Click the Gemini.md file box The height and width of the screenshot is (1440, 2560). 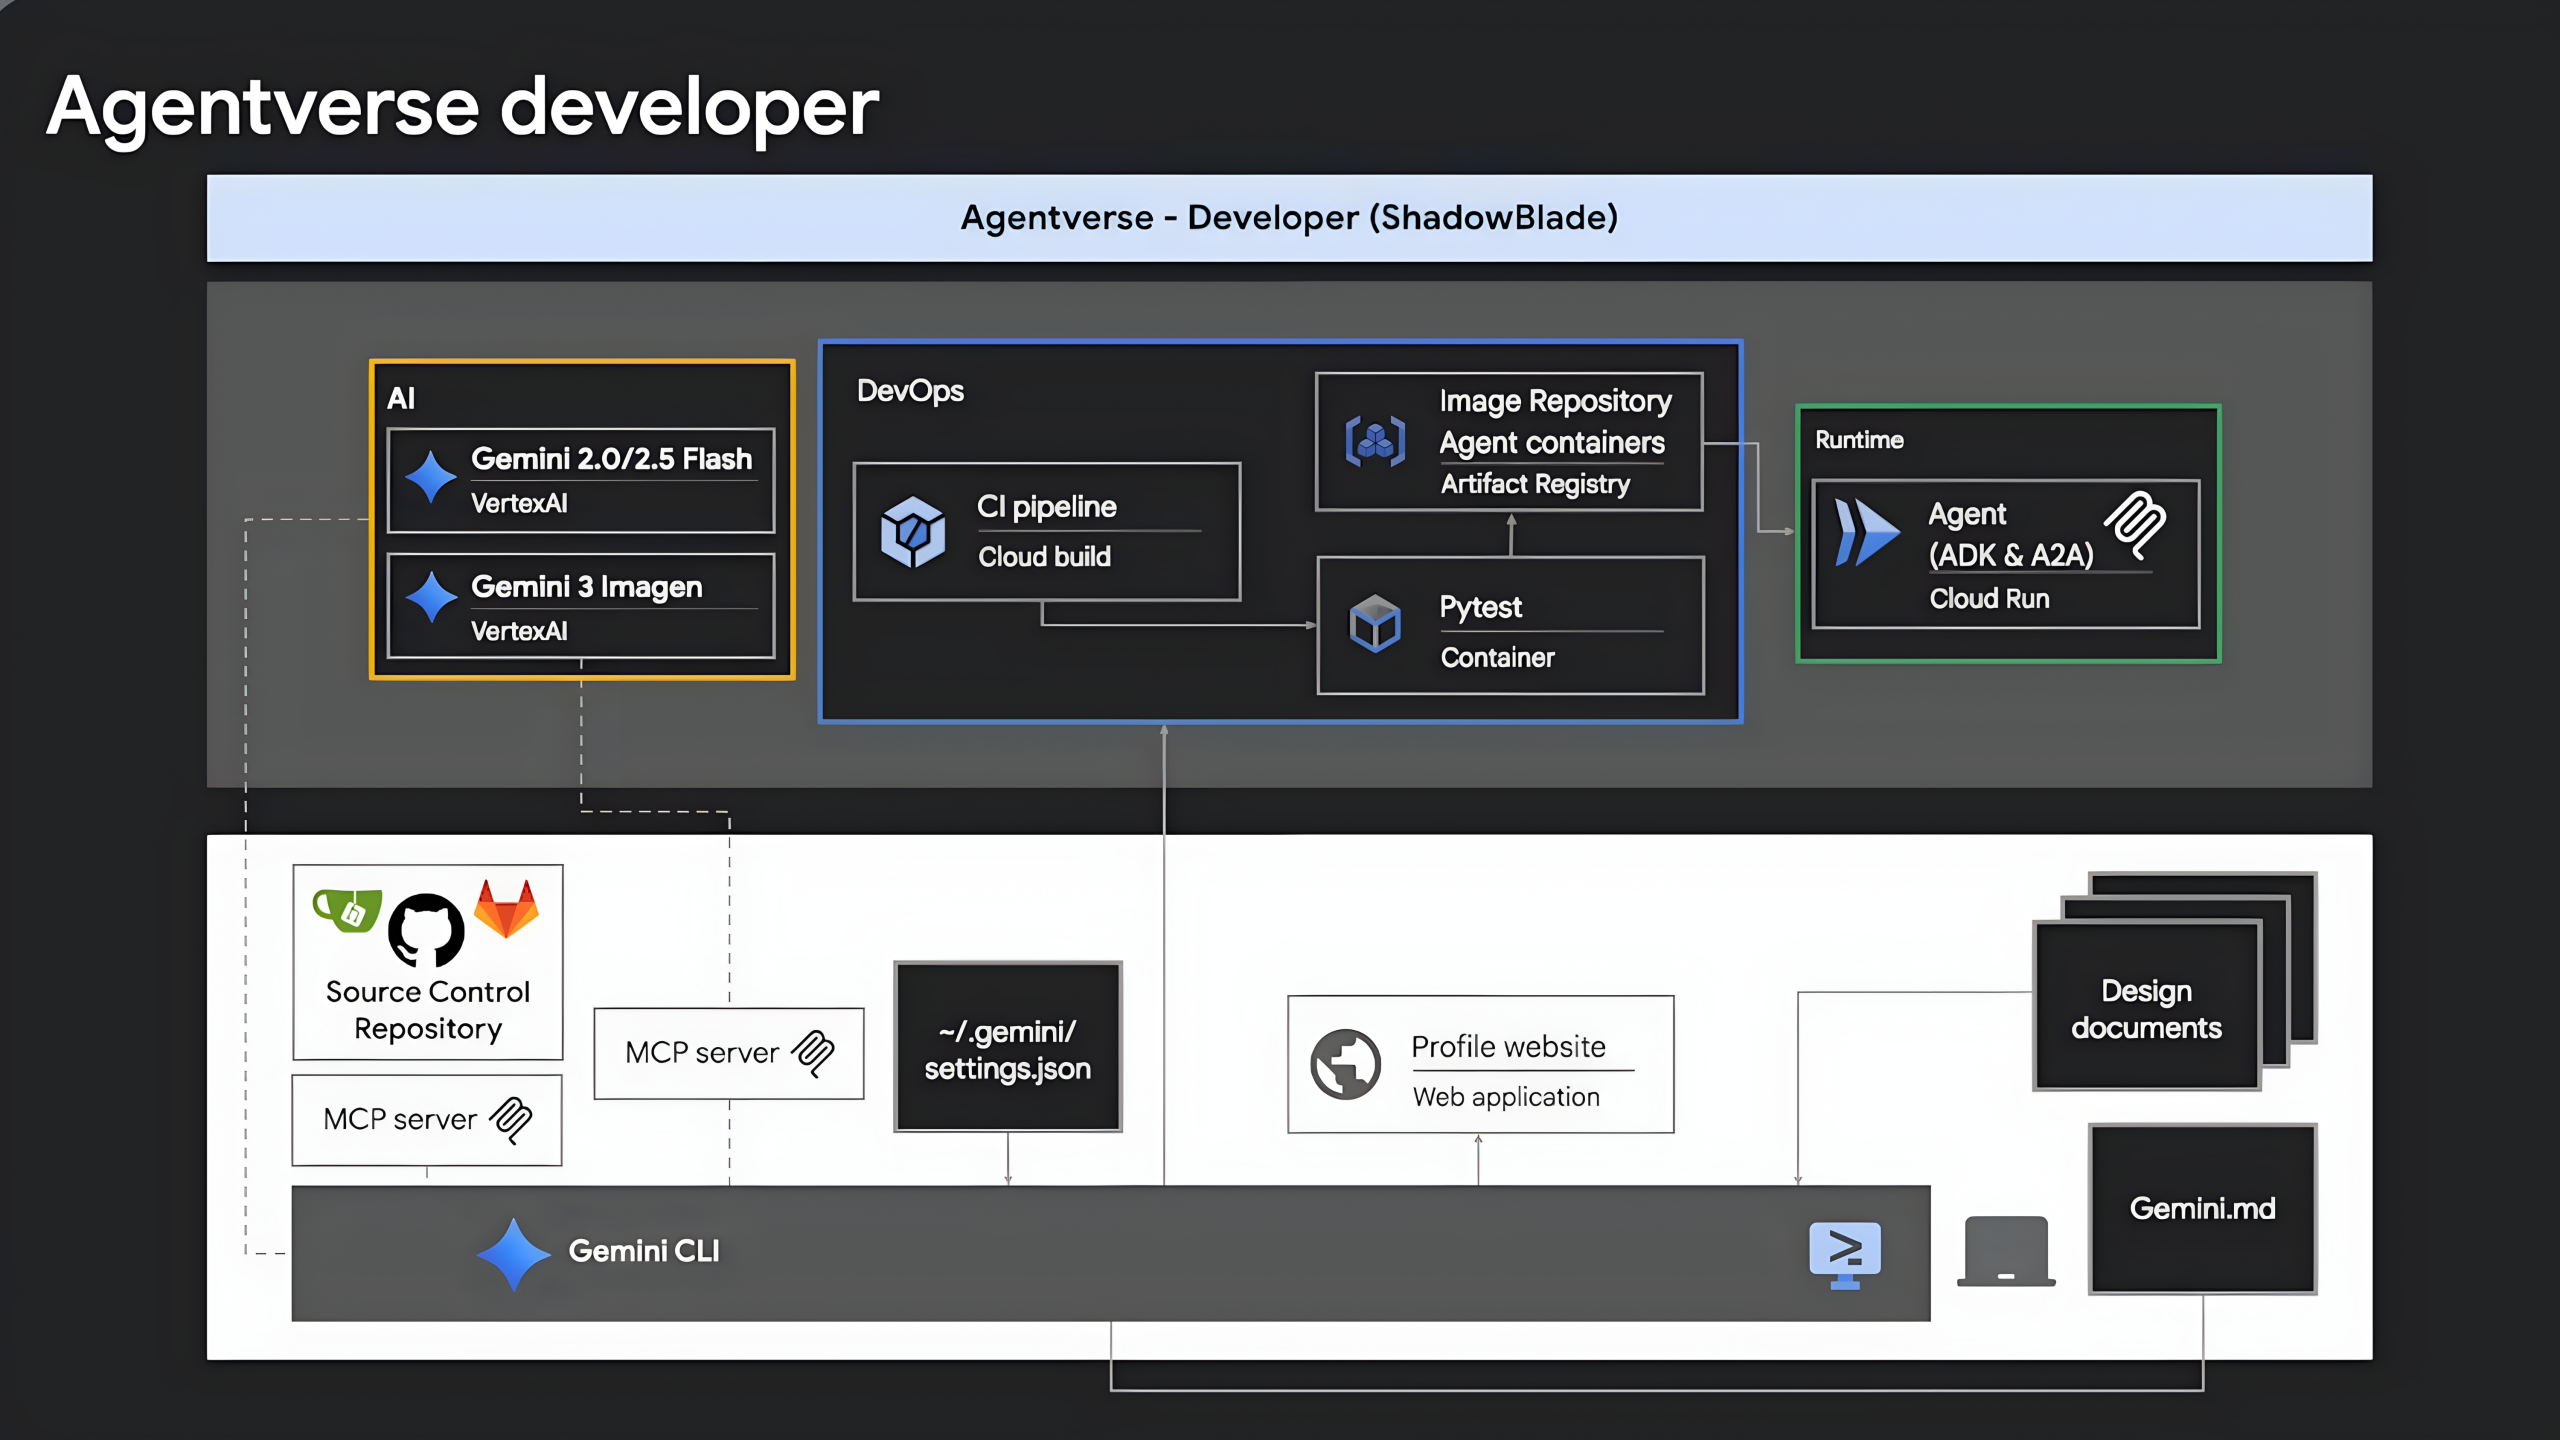point(2202,1209)
